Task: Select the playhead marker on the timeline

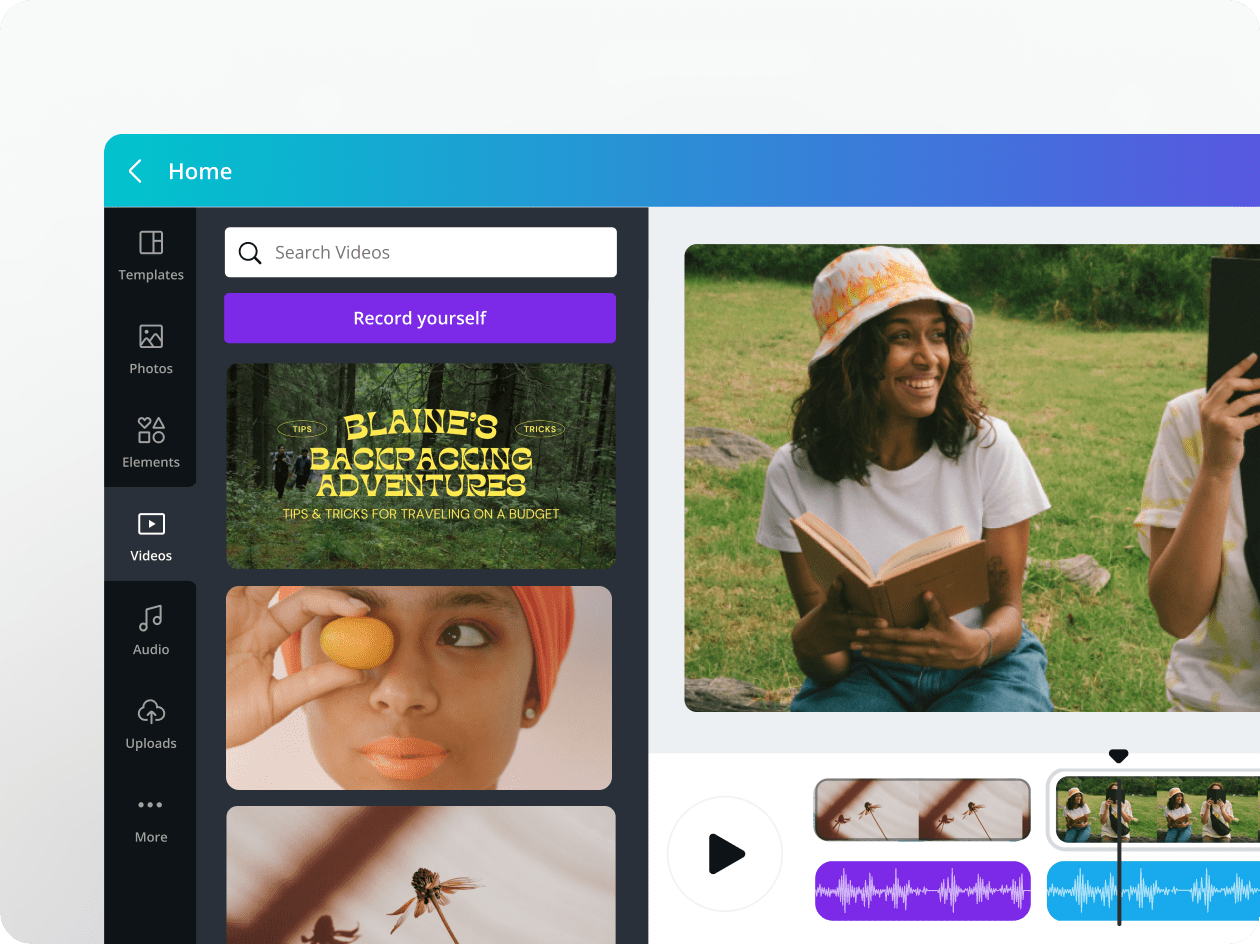Action: 1118,756
